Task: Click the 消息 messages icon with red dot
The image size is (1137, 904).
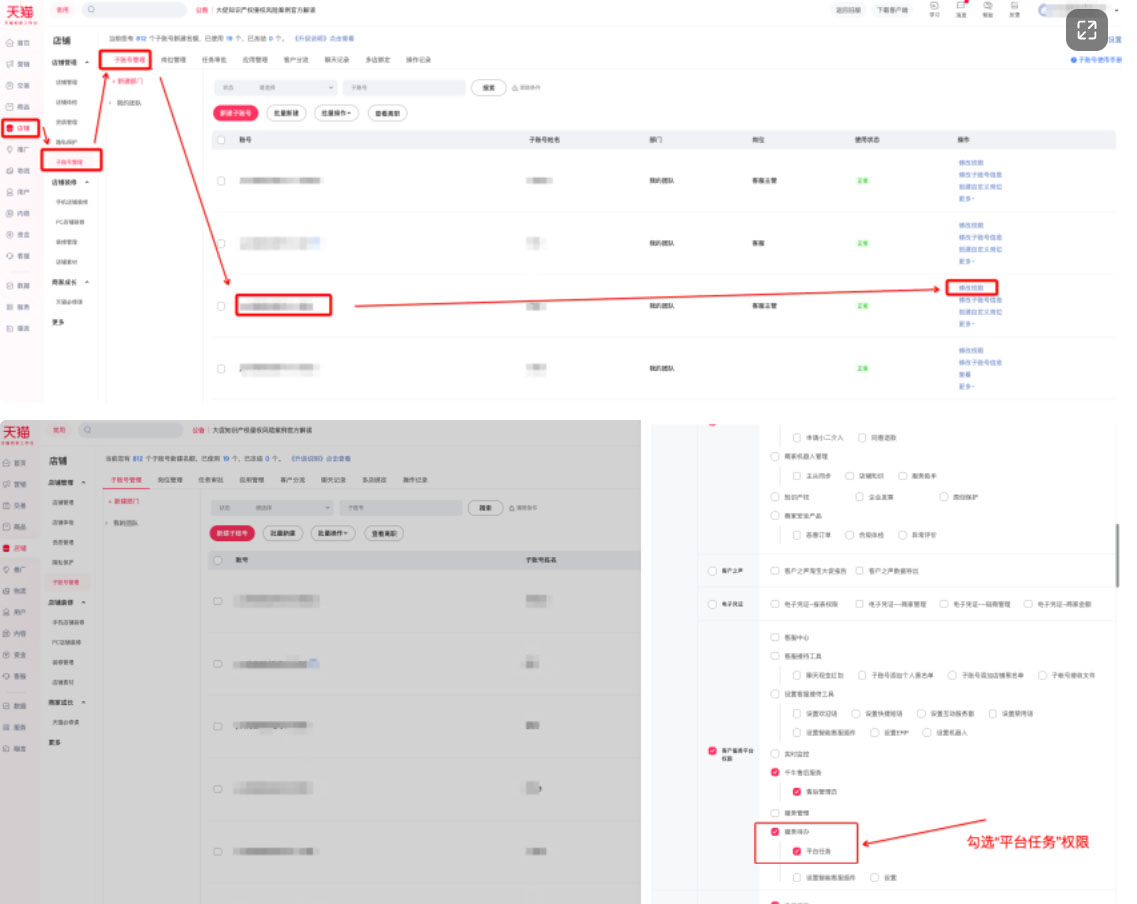Action: 961,9
